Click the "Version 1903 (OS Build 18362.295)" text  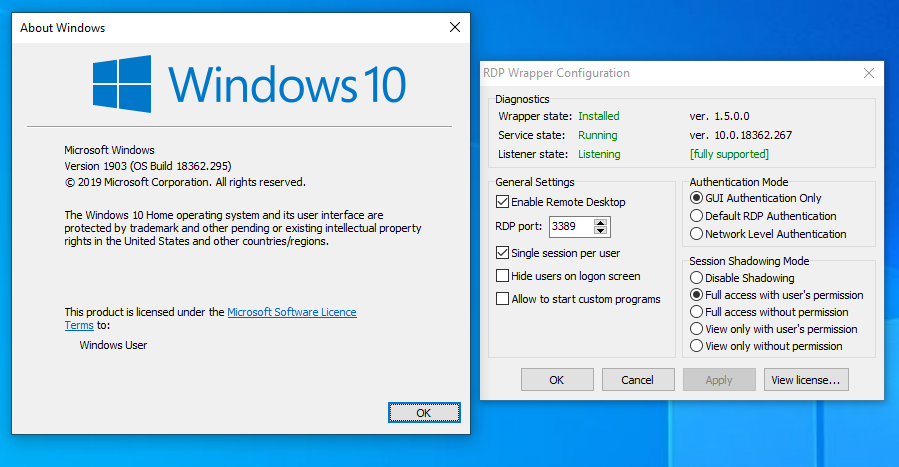(x=148, y=166)
